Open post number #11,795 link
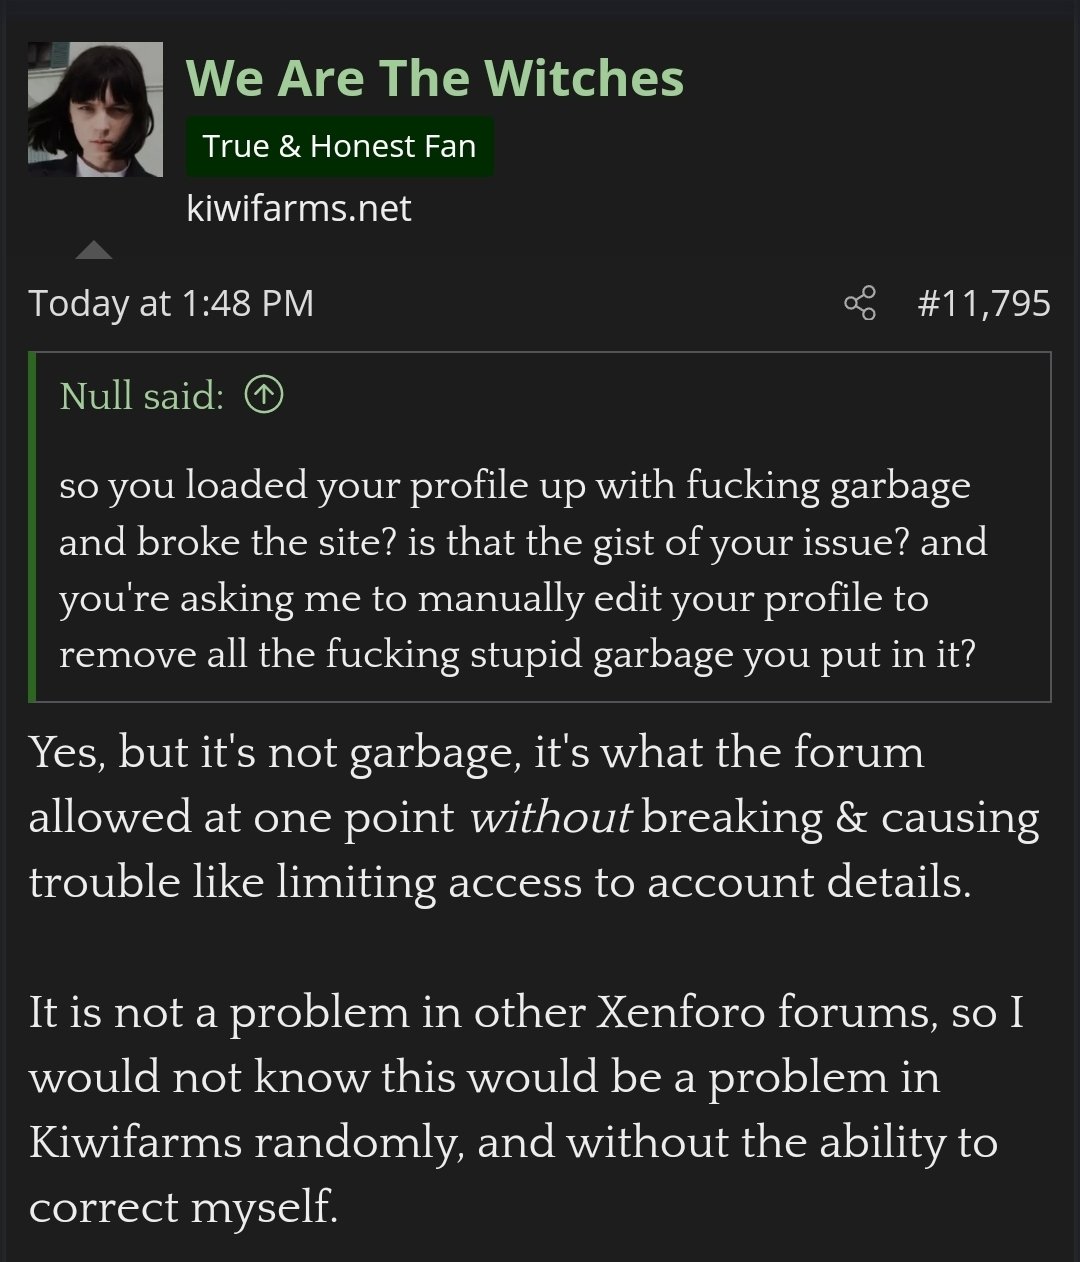 click(x=984, y=303)
